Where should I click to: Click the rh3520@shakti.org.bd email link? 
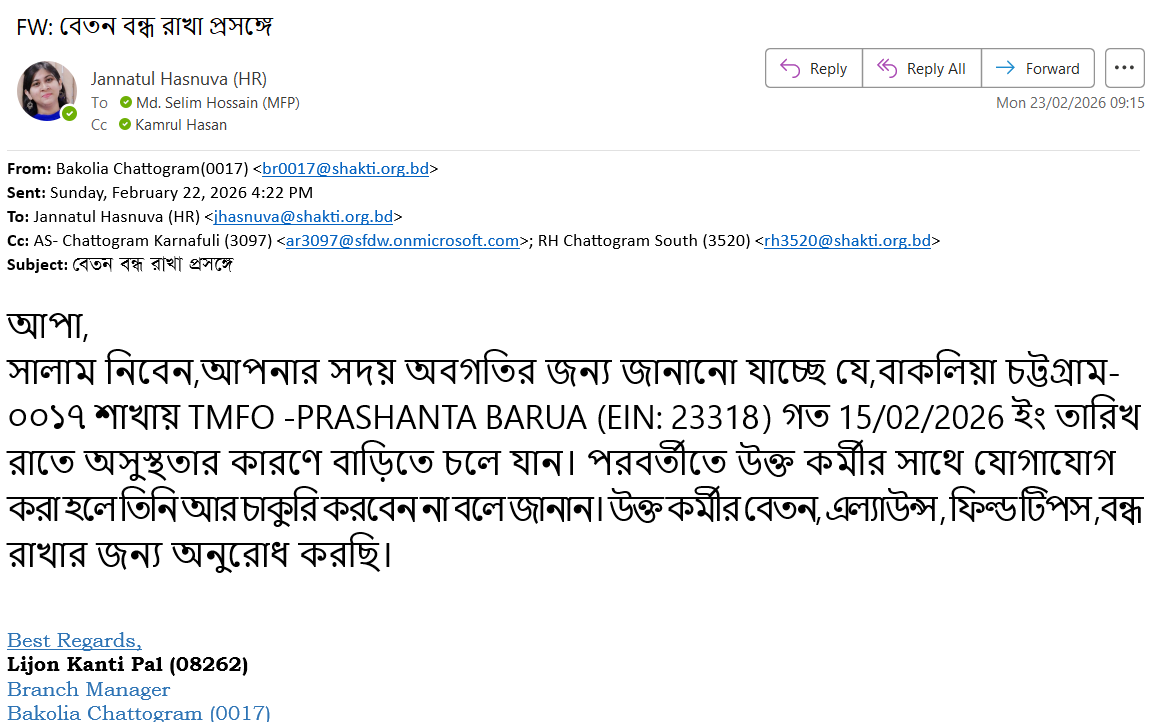(x=847, y=241)
